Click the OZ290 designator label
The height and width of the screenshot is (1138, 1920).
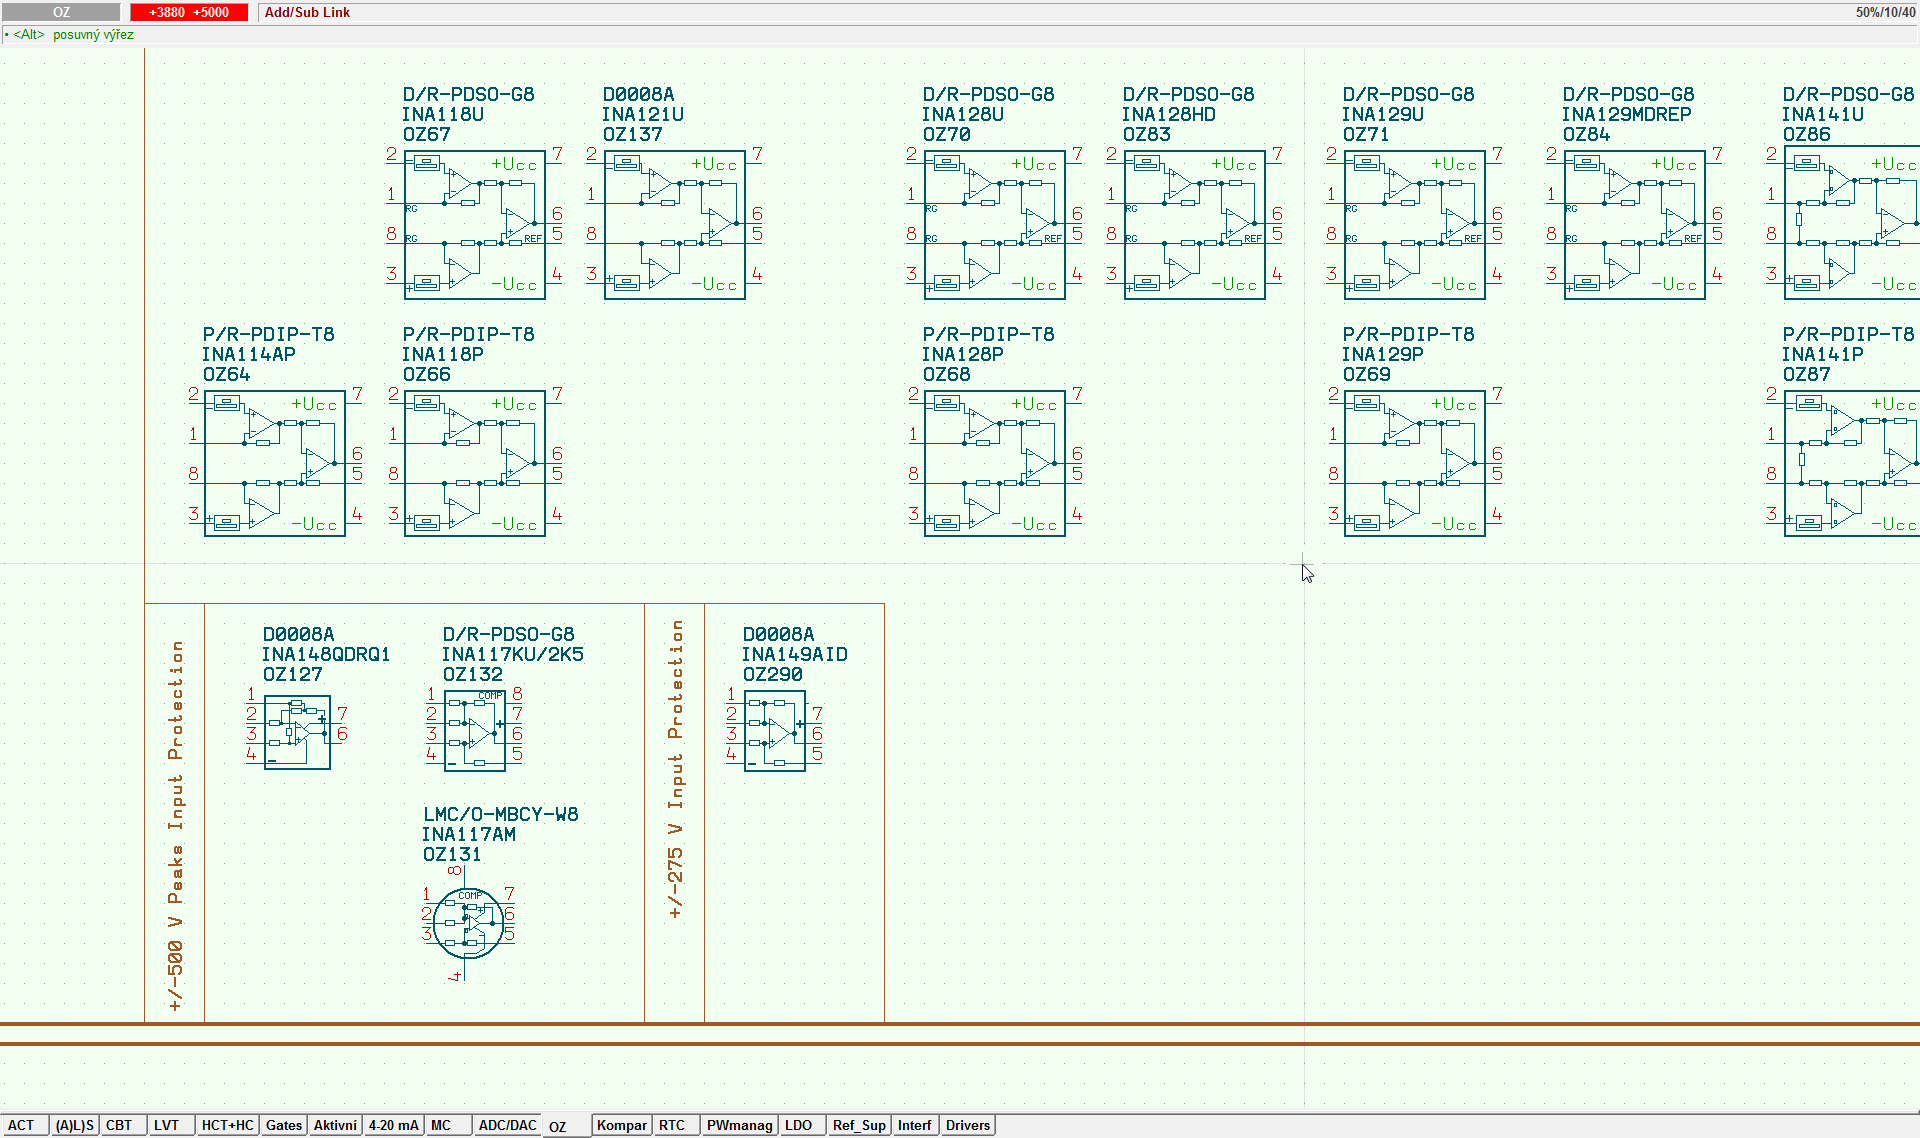(772, 674)
